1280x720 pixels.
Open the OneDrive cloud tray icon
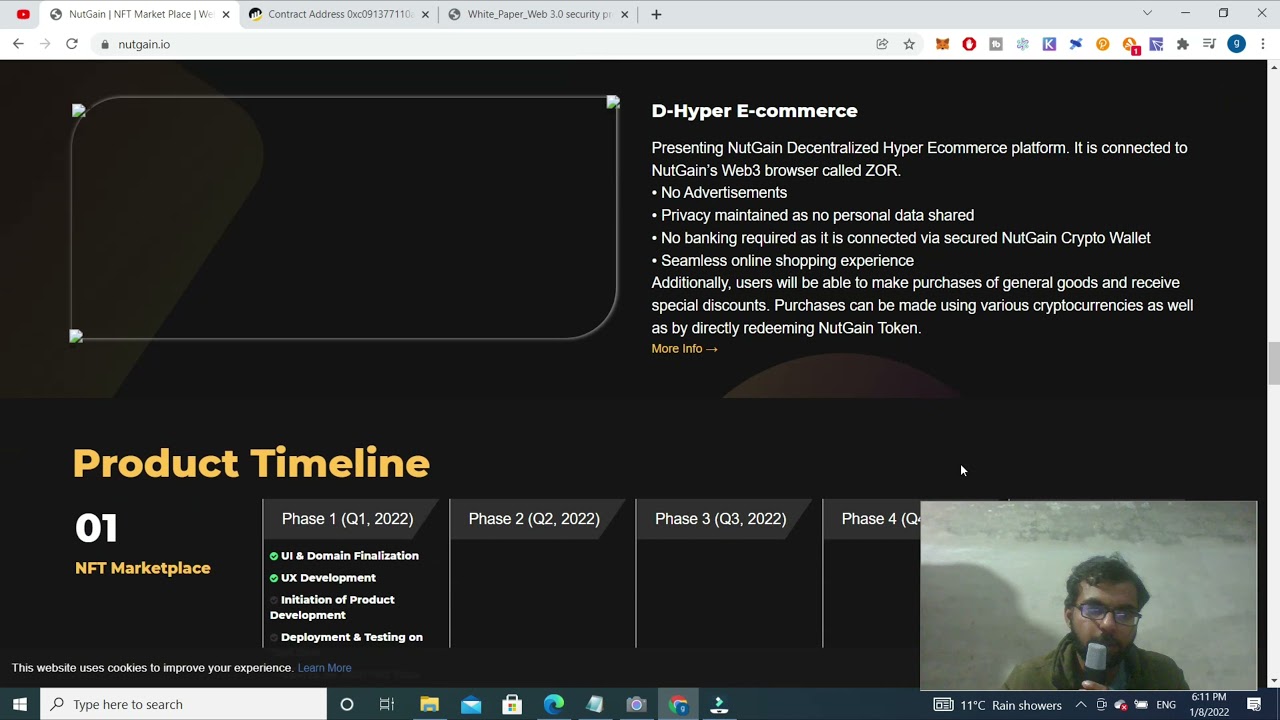(x=1121, y=705)
